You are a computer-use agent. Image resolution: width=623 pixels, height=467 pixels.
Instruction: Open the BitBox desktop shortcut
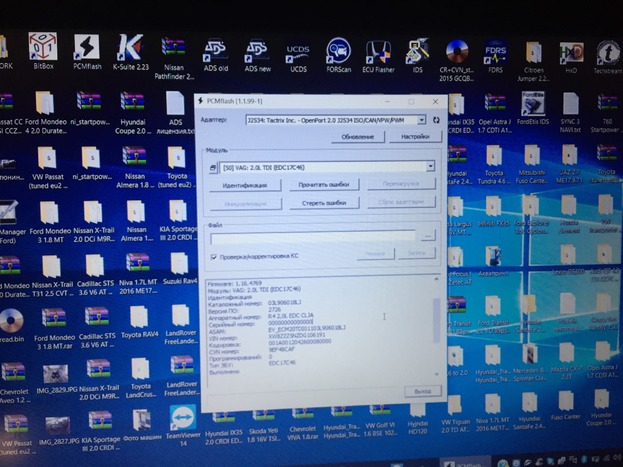(43, 50)
